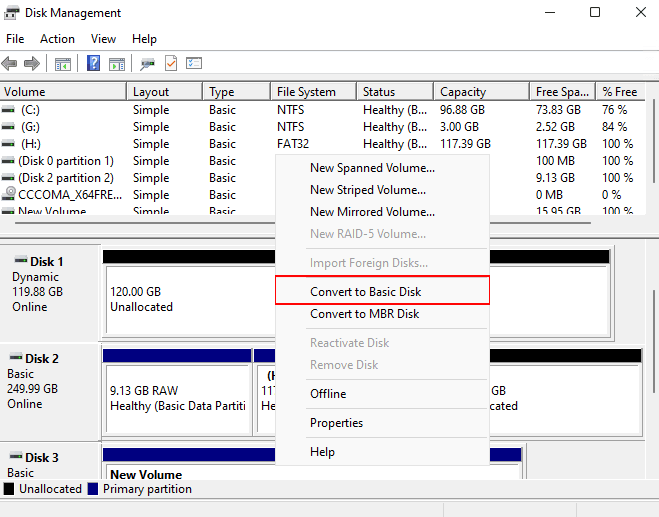Select Convert to MBR Disk option
Screen dimensions: 659x517
point(364,314)
